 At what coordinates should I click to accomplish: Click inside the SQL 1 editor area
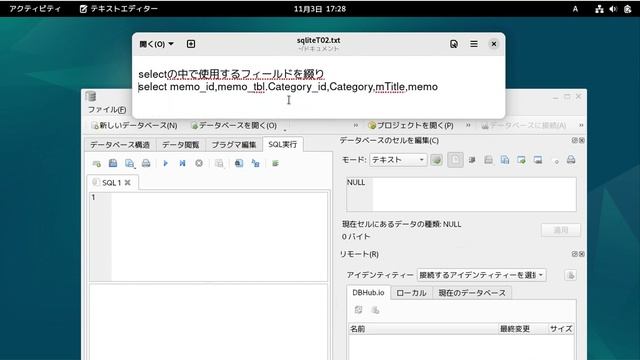pos(219,237)
